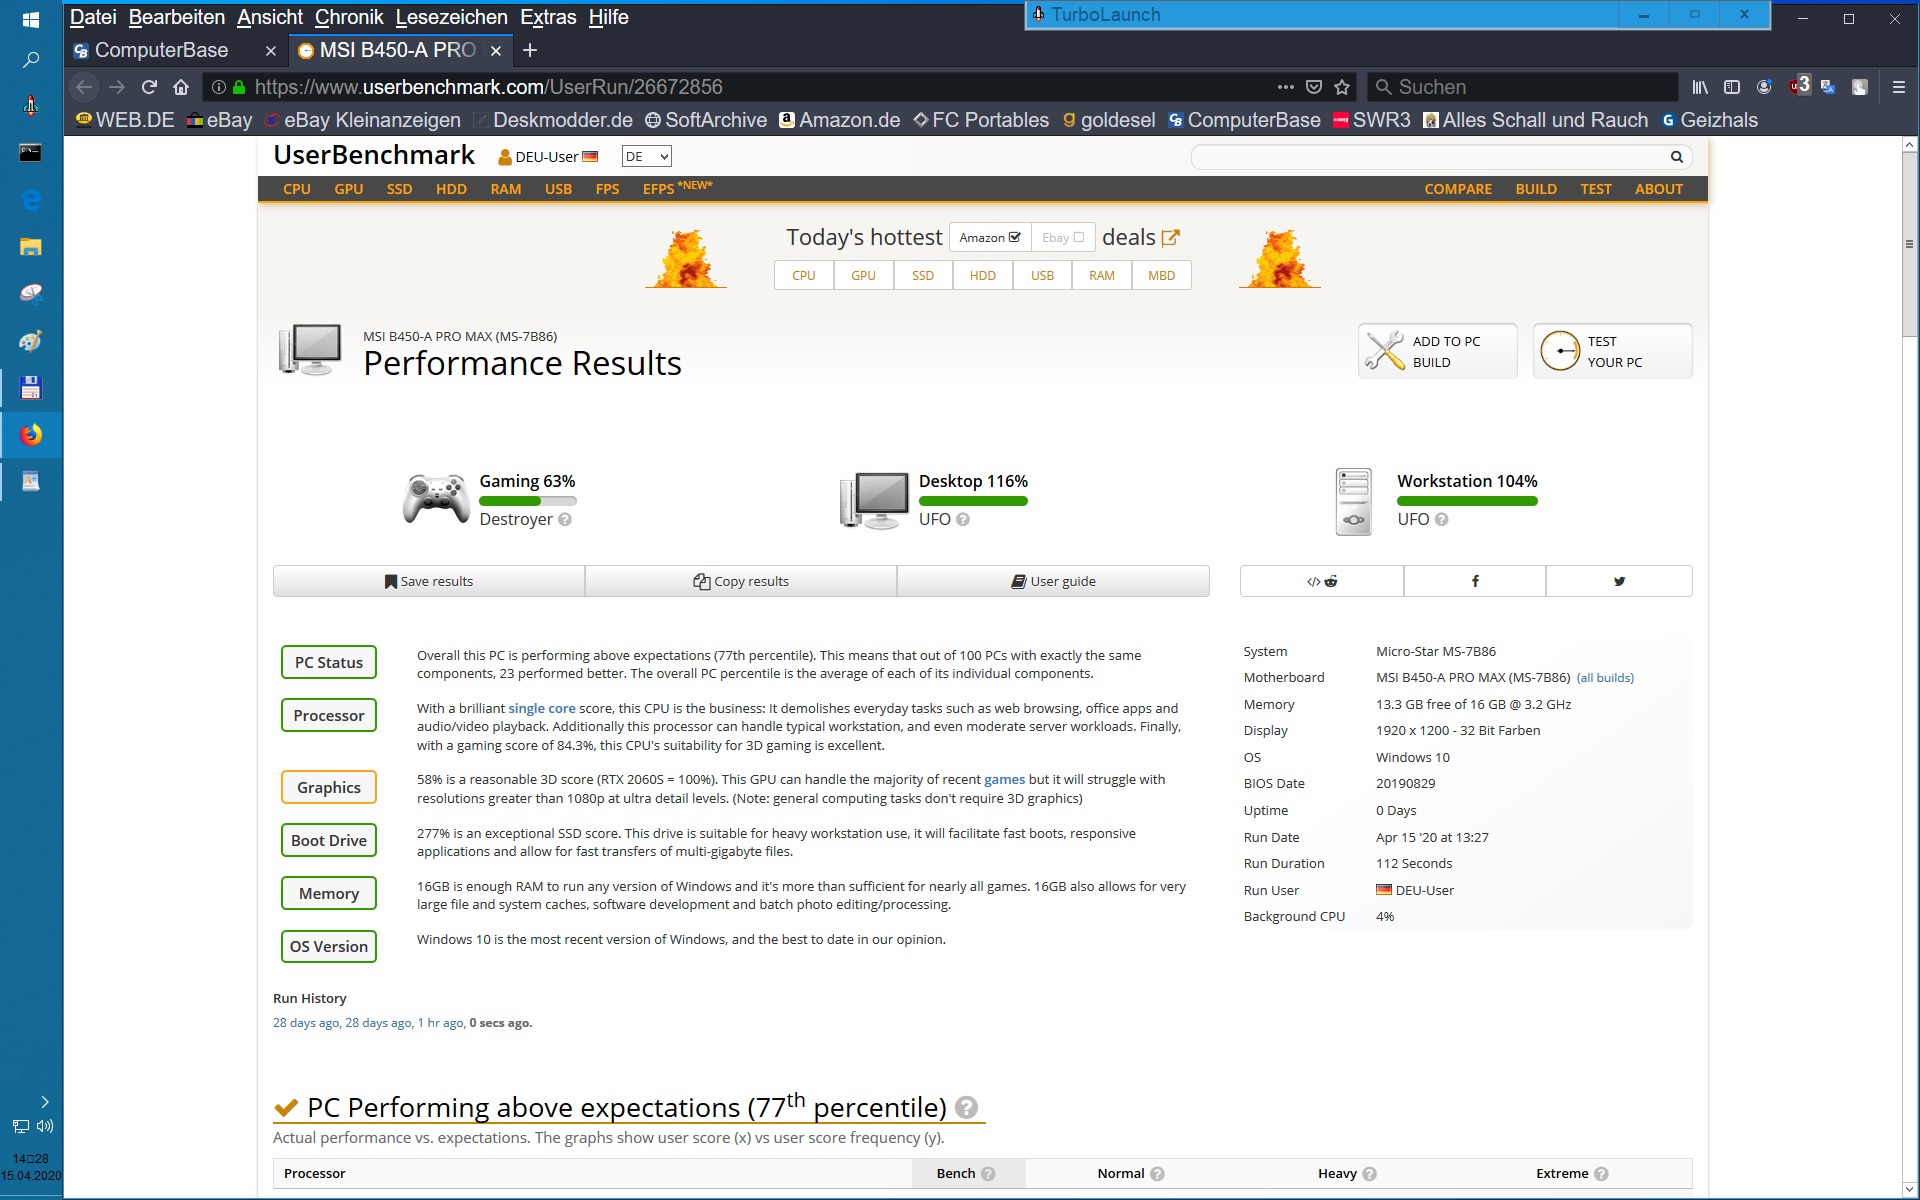Click the Save results button
The height and width of the screenshot is (1200, 1920).
(x=429, y=581)
